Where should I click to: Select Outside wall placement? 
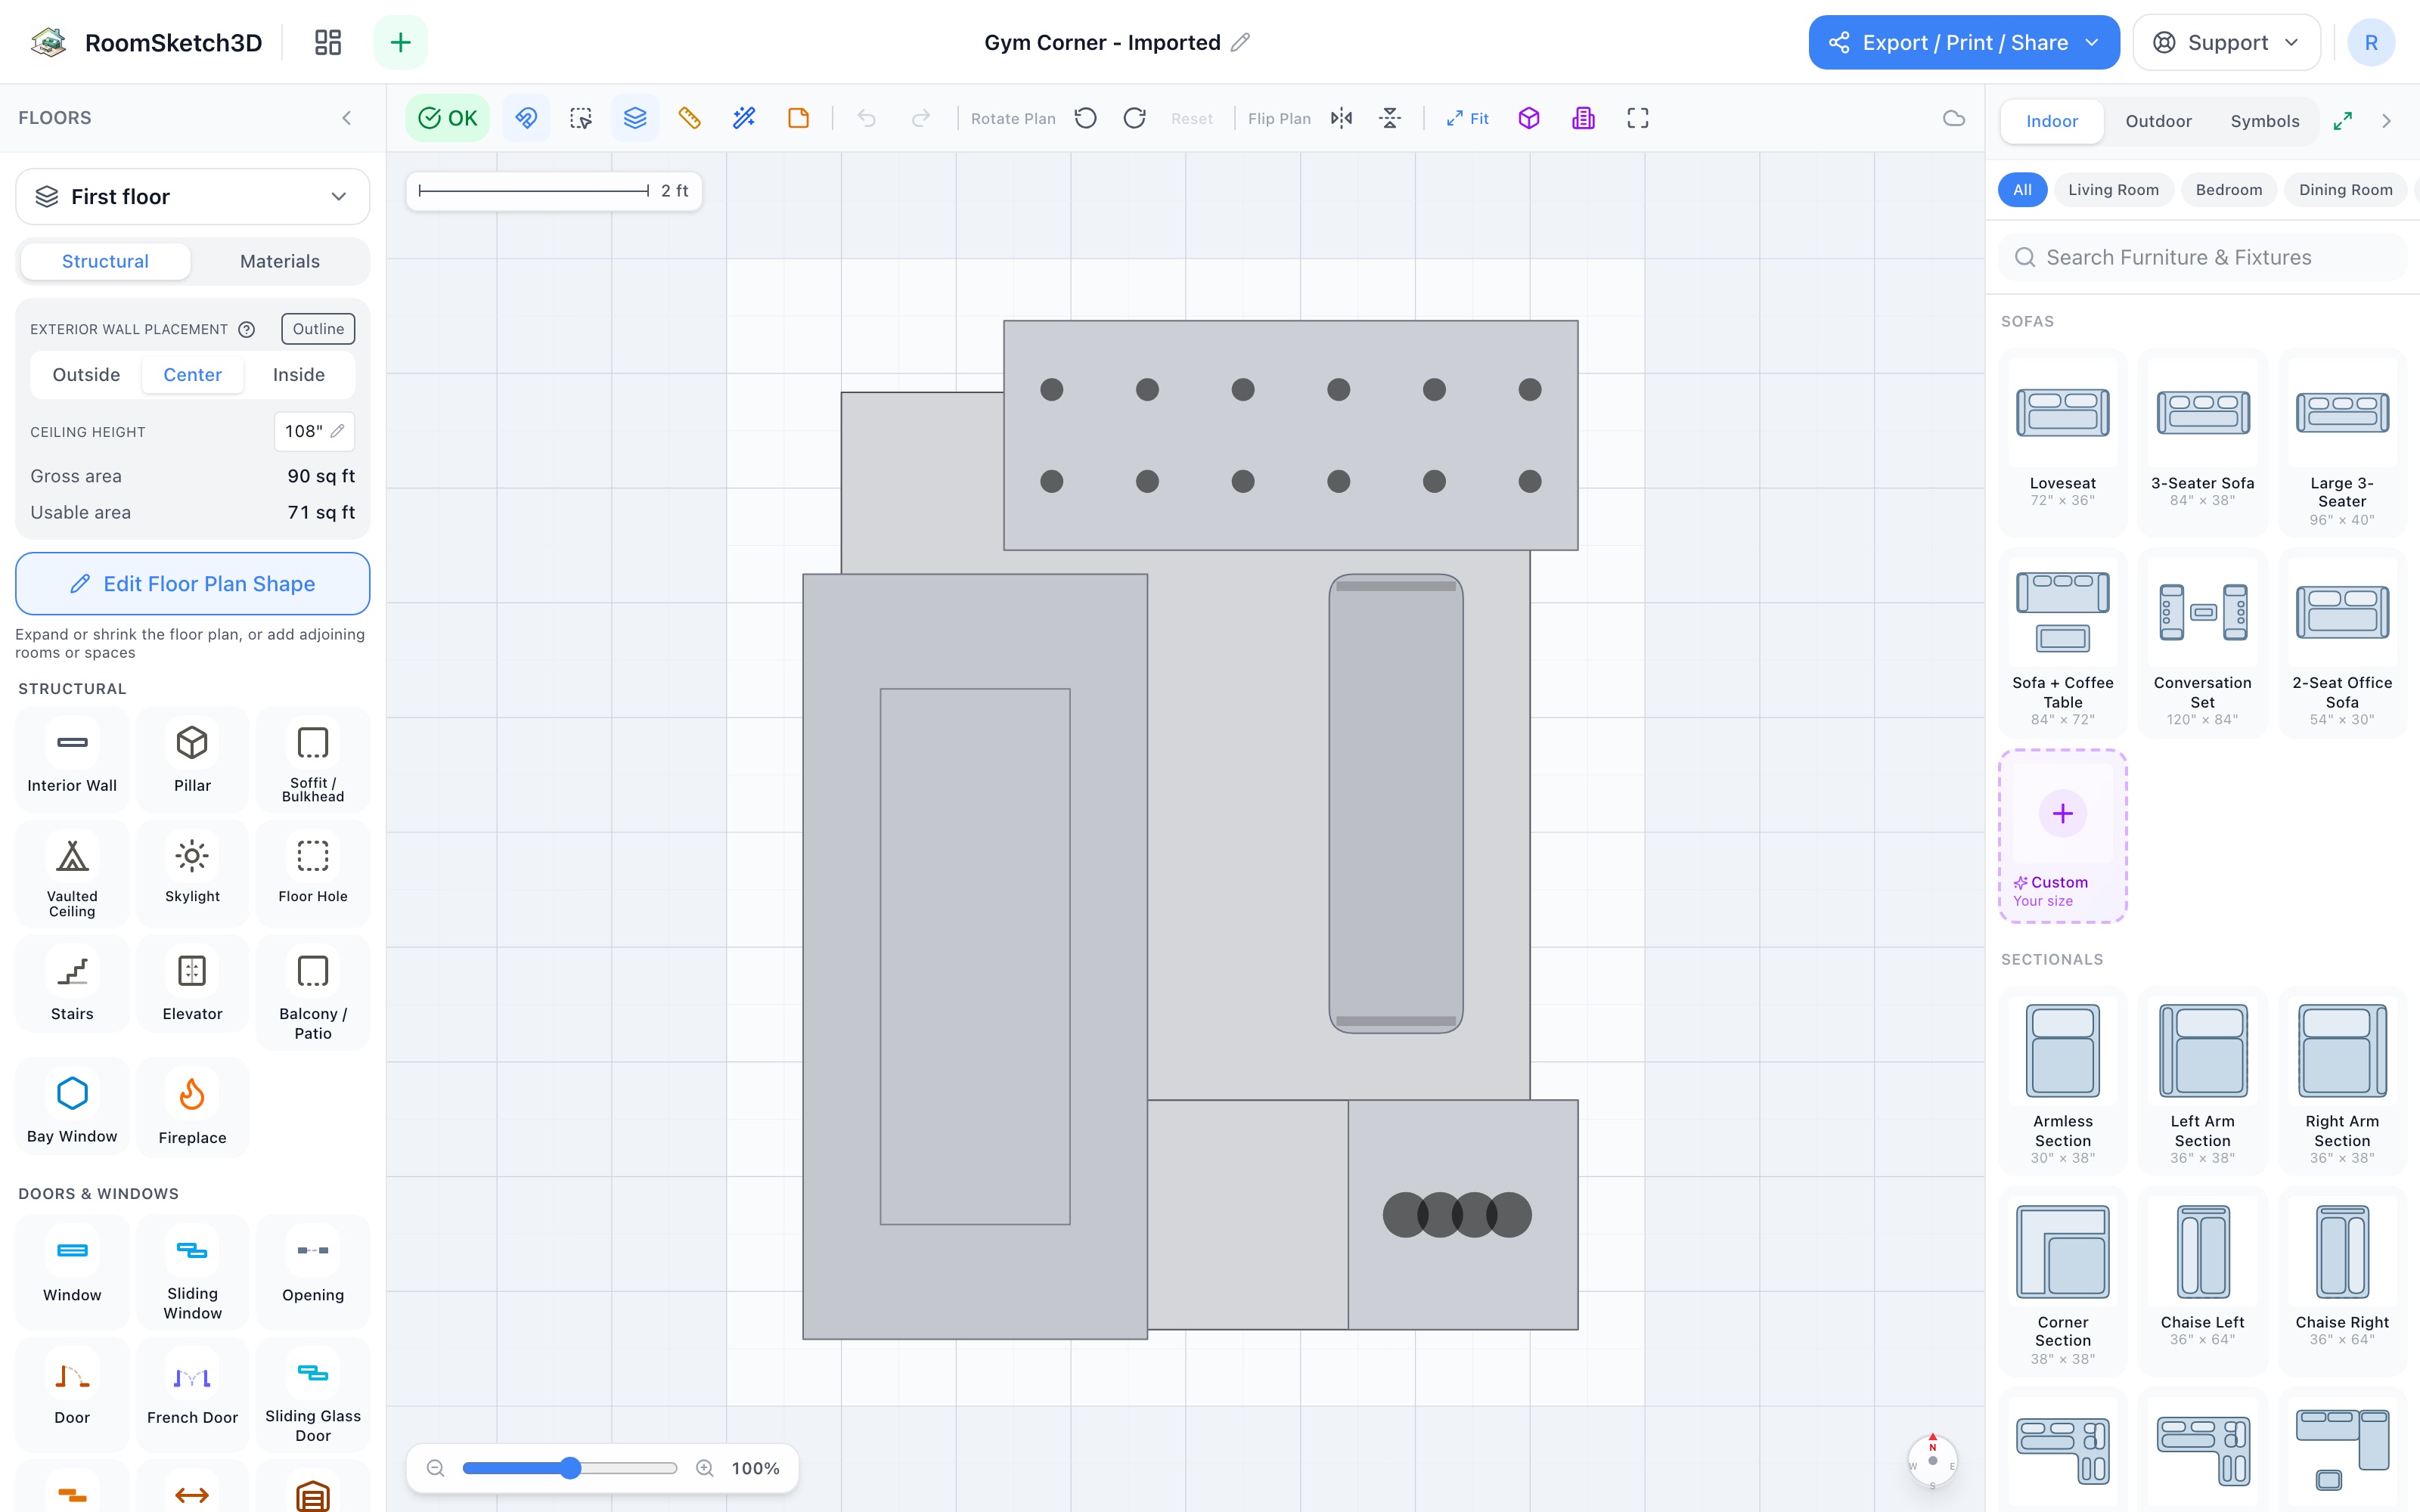pyautogui.click(x=86, y=374)
